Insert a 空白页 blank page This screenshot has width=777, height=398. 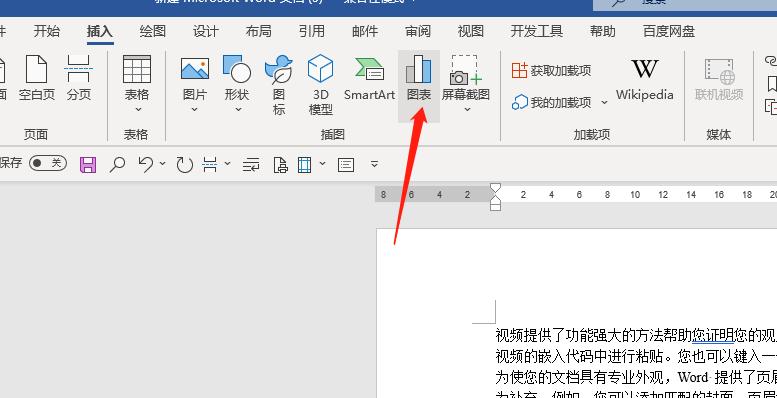[x=37, y=79]
